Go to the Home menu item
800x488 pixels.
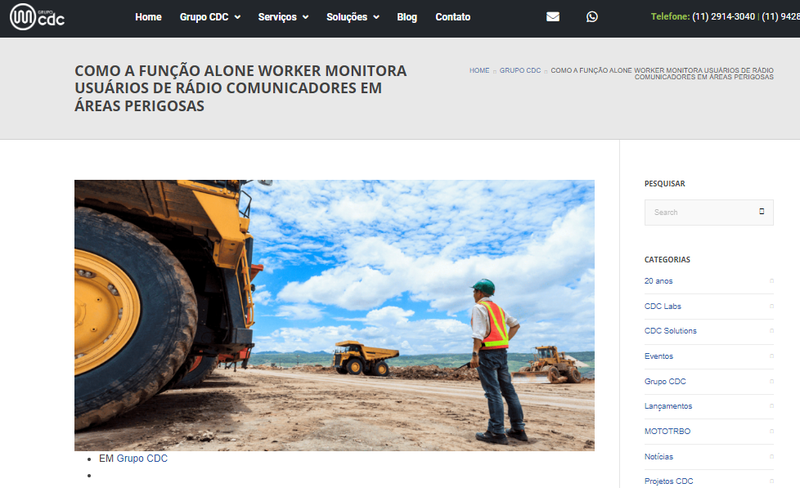(x=148, y=17)
